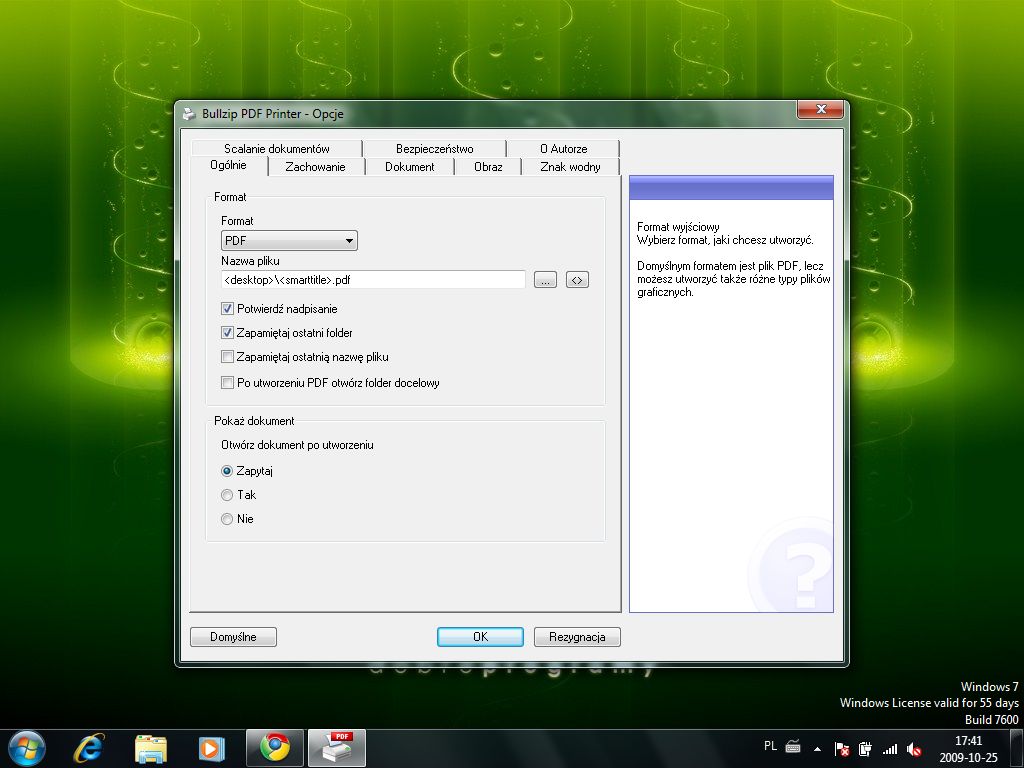The image size is (1024, 768).
Task: Expand hidden icons in the system tray
Action: 817,747
